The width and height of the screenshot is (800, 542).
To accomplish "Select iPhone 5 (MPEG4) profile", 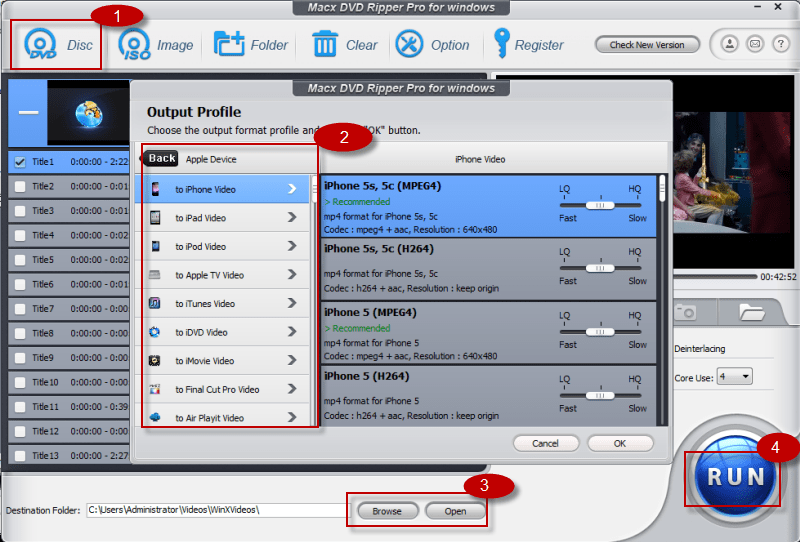I will (x=488, y=333).
